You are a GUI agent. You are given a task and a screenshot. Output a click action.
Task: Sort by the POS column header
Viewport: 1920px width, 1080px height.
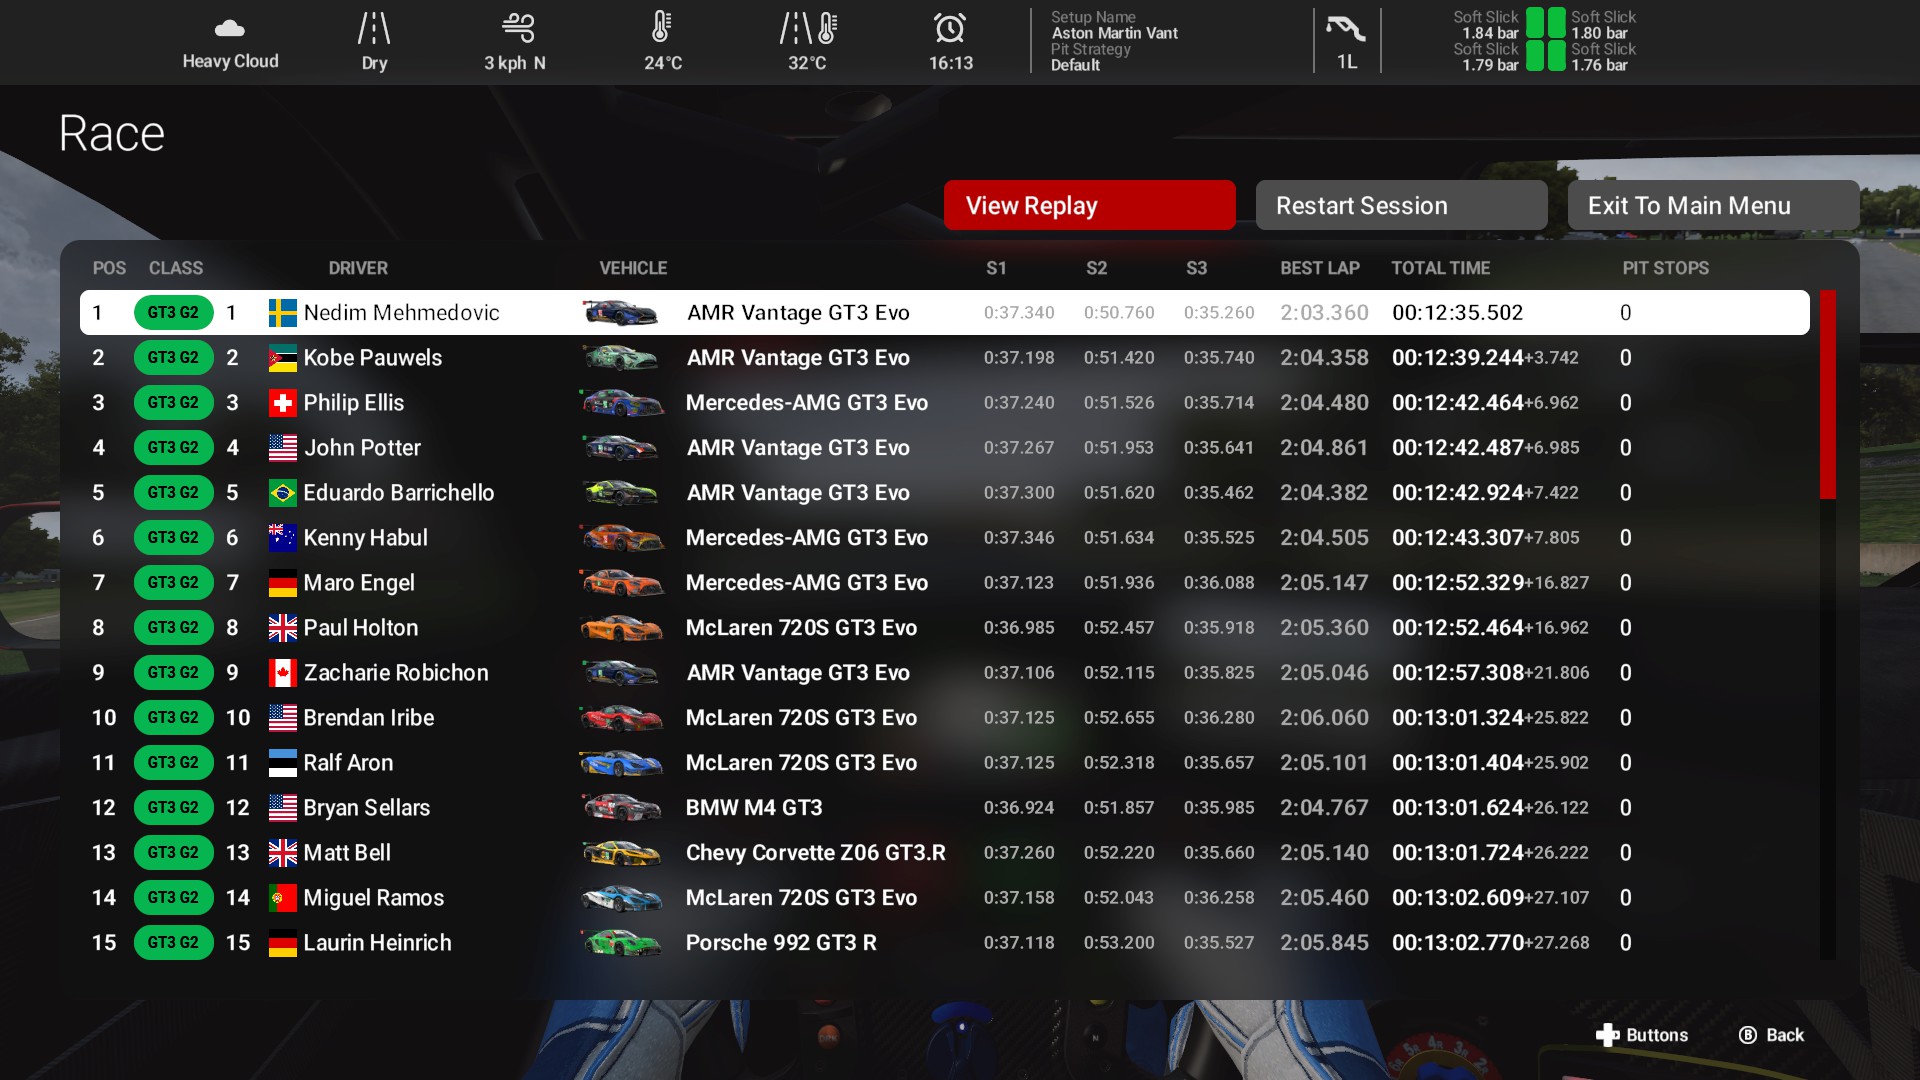tap(109, 268)
